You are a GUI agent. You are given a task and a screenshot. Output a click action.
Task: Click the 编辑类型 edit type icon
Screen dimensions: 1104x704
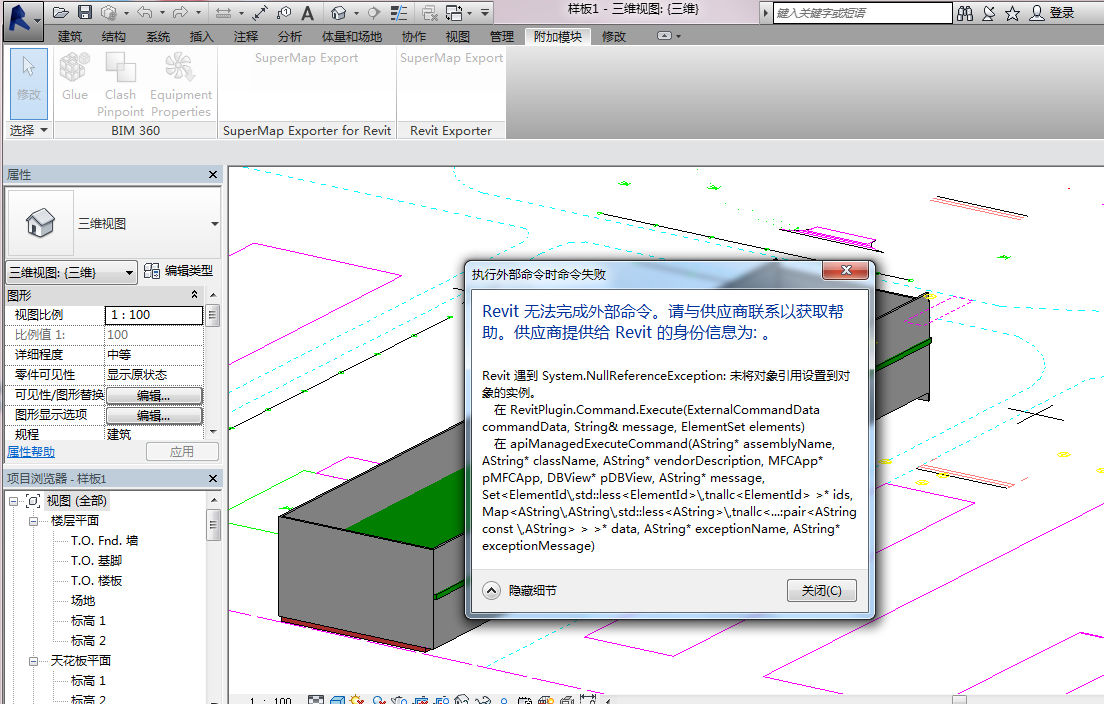click(151, 271)
